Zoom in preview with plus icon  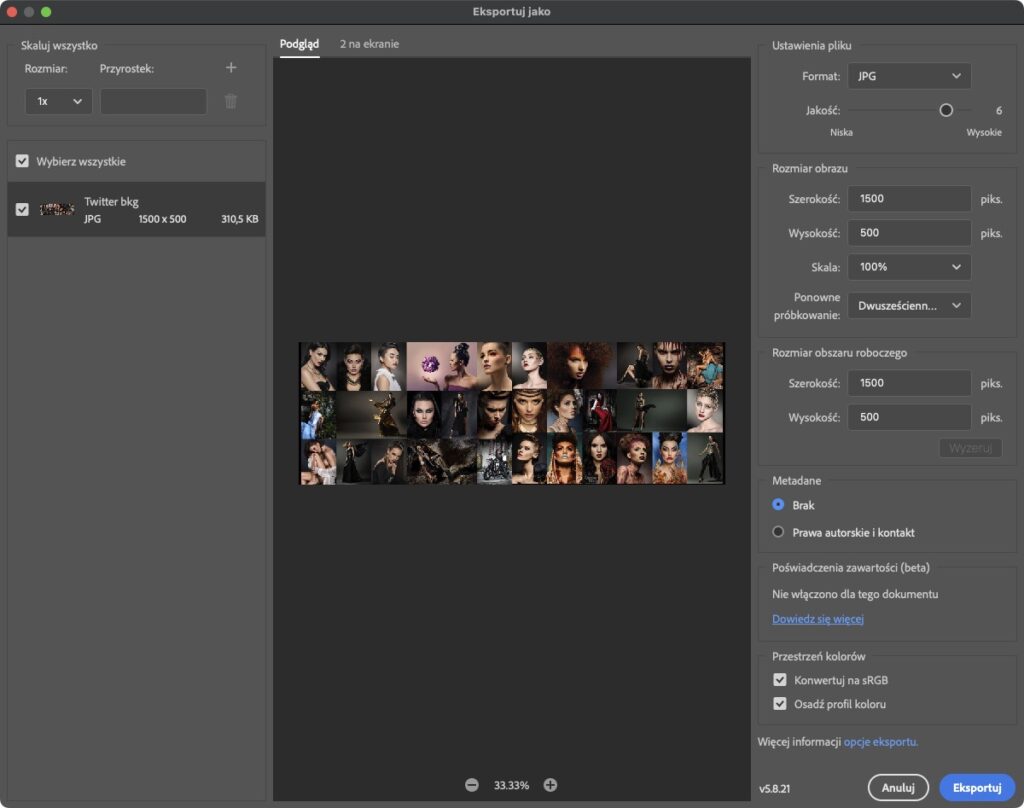click(x=550, y=785)
